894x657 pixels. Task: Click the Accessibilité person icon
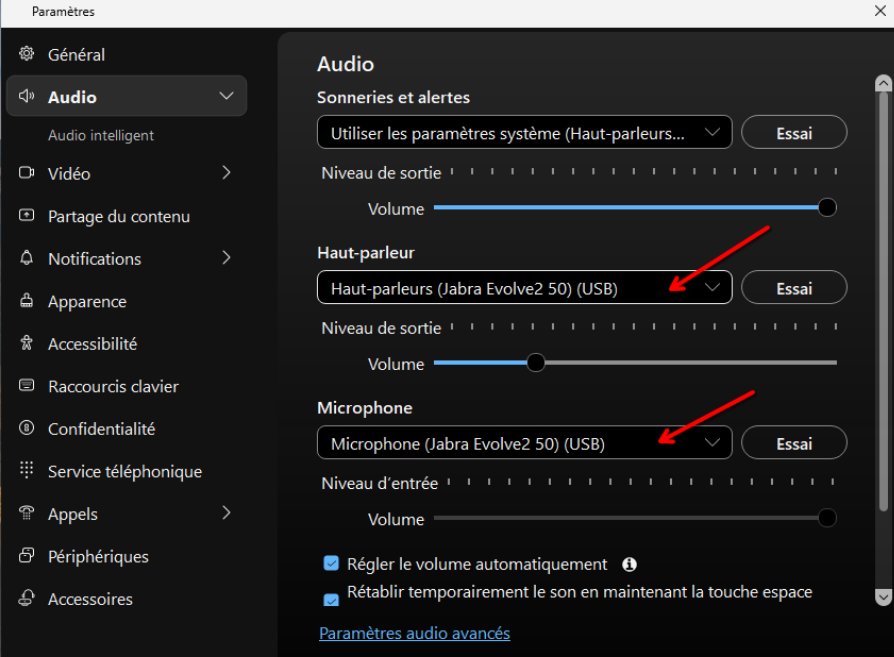pos(26,342)
